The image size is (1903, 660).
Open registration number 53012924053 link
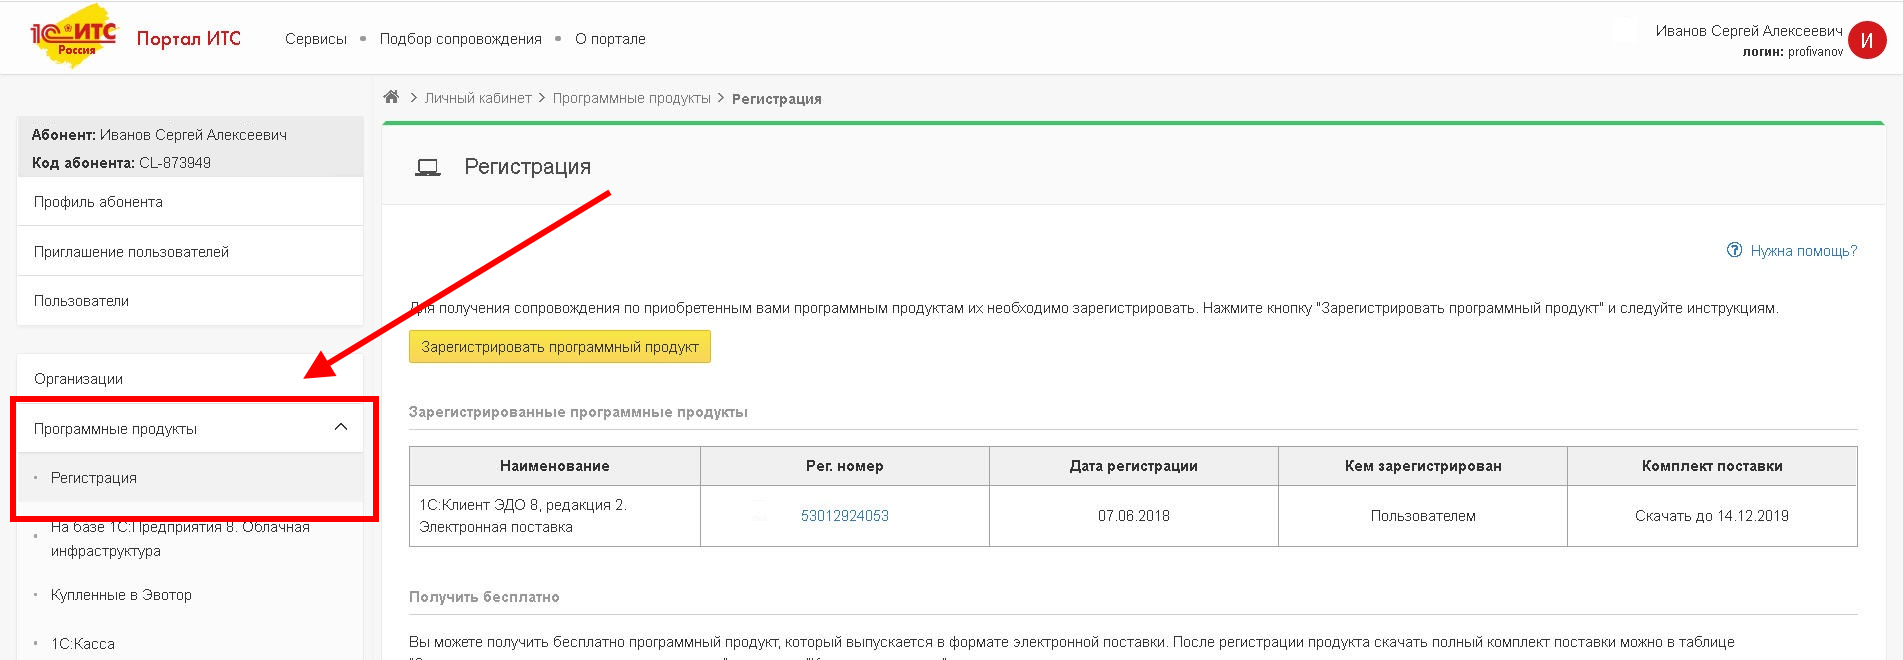coord(844,516)
